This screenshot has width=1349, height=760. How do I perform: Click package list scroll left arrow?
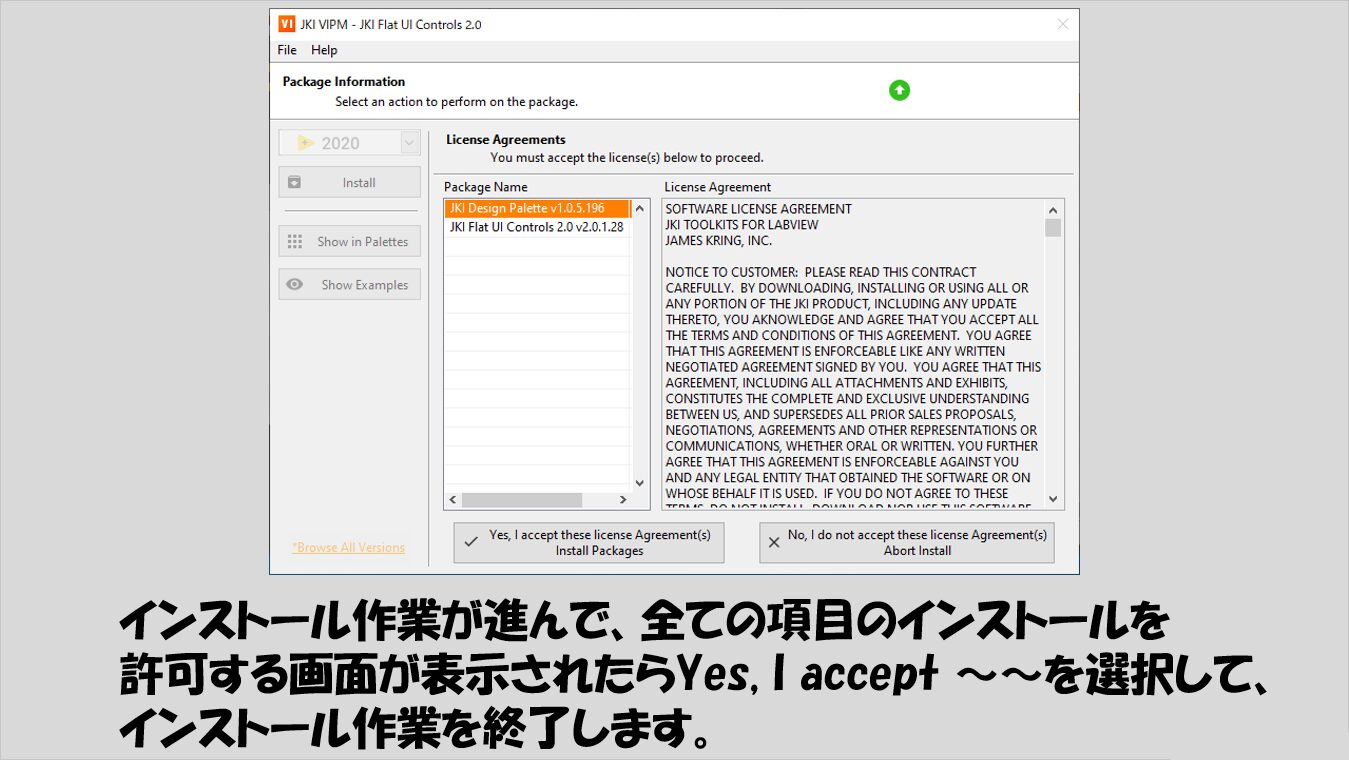(x=453, y=500)
